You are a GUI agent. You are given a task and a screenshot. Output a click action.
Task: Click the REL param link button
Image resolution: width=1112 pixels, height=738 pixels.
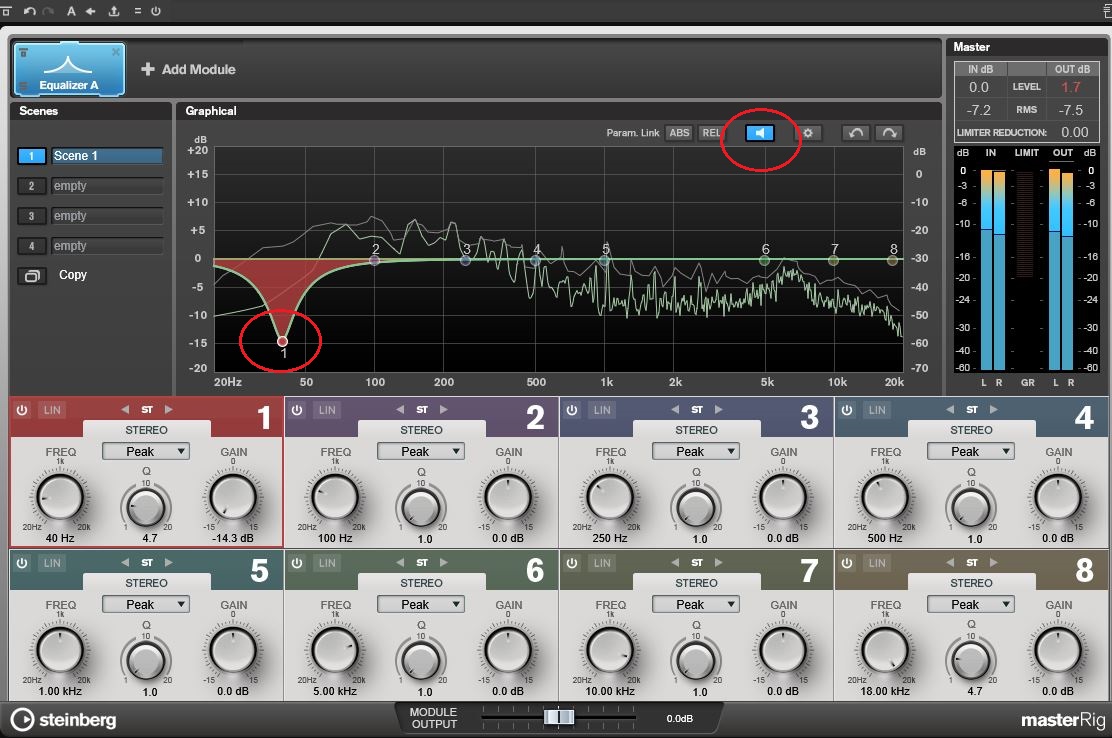[x=711, y=133]
